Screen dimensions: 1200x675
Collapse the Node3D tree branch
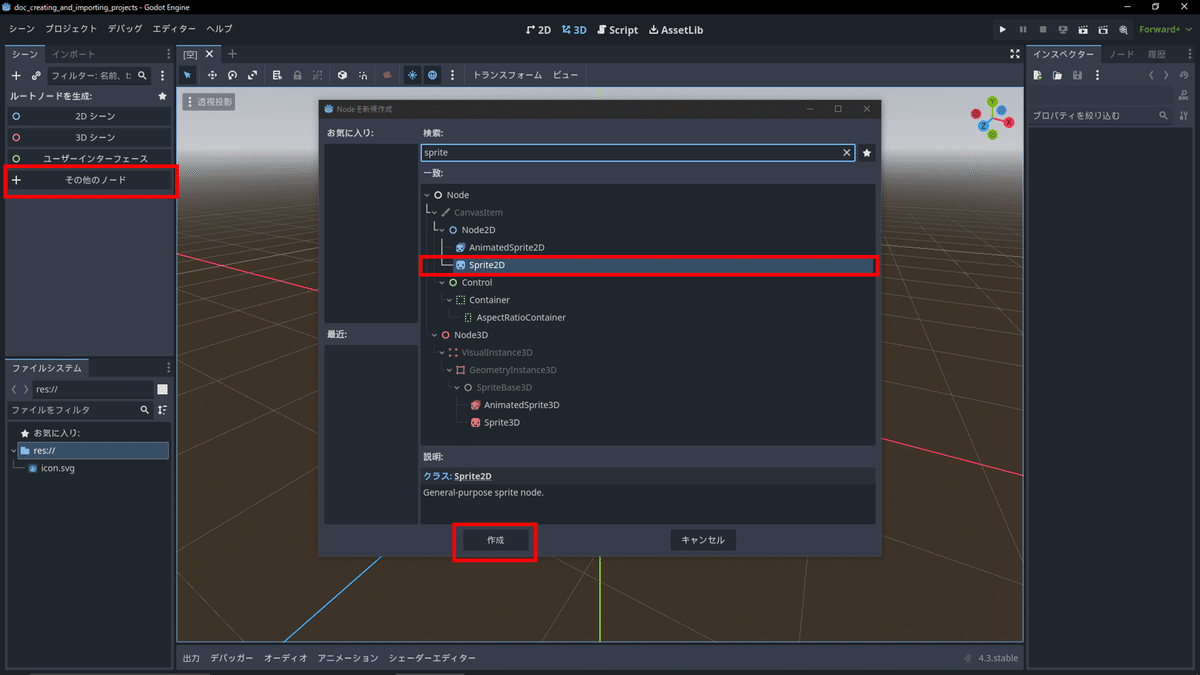pyautogui.click(x=433, y=335)
